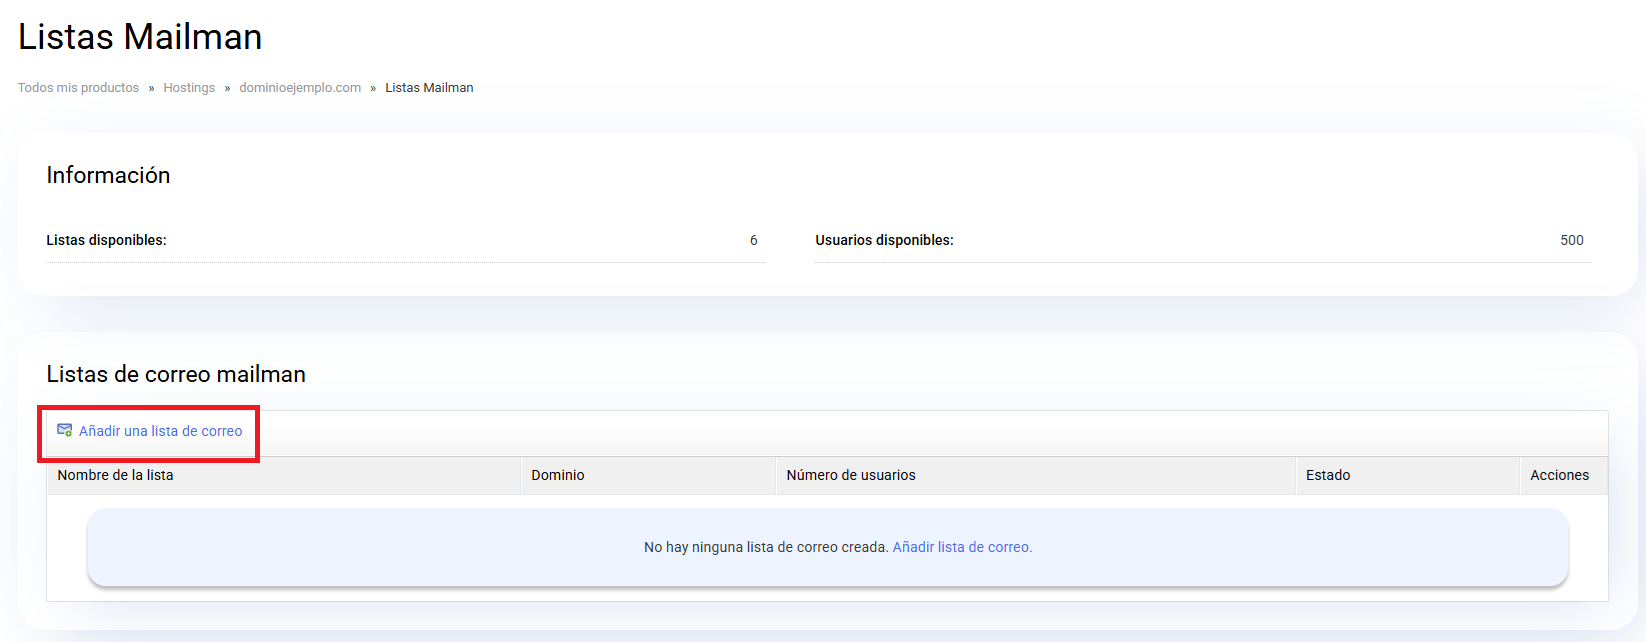Click the 'Listas Mailman' breadcrumb item
Viewport: 1646px width, 642px height.
coord(429,88)
